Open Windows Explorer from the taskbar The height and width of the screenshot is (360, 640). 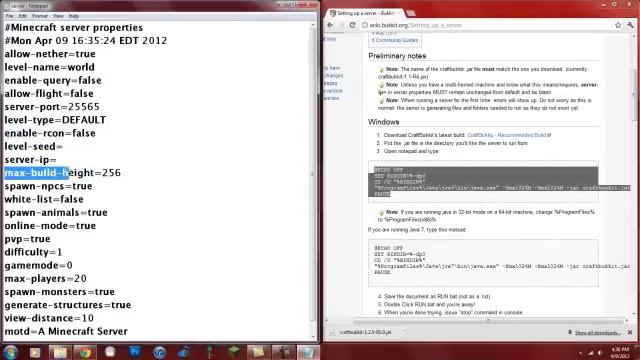tap(60, 352)
